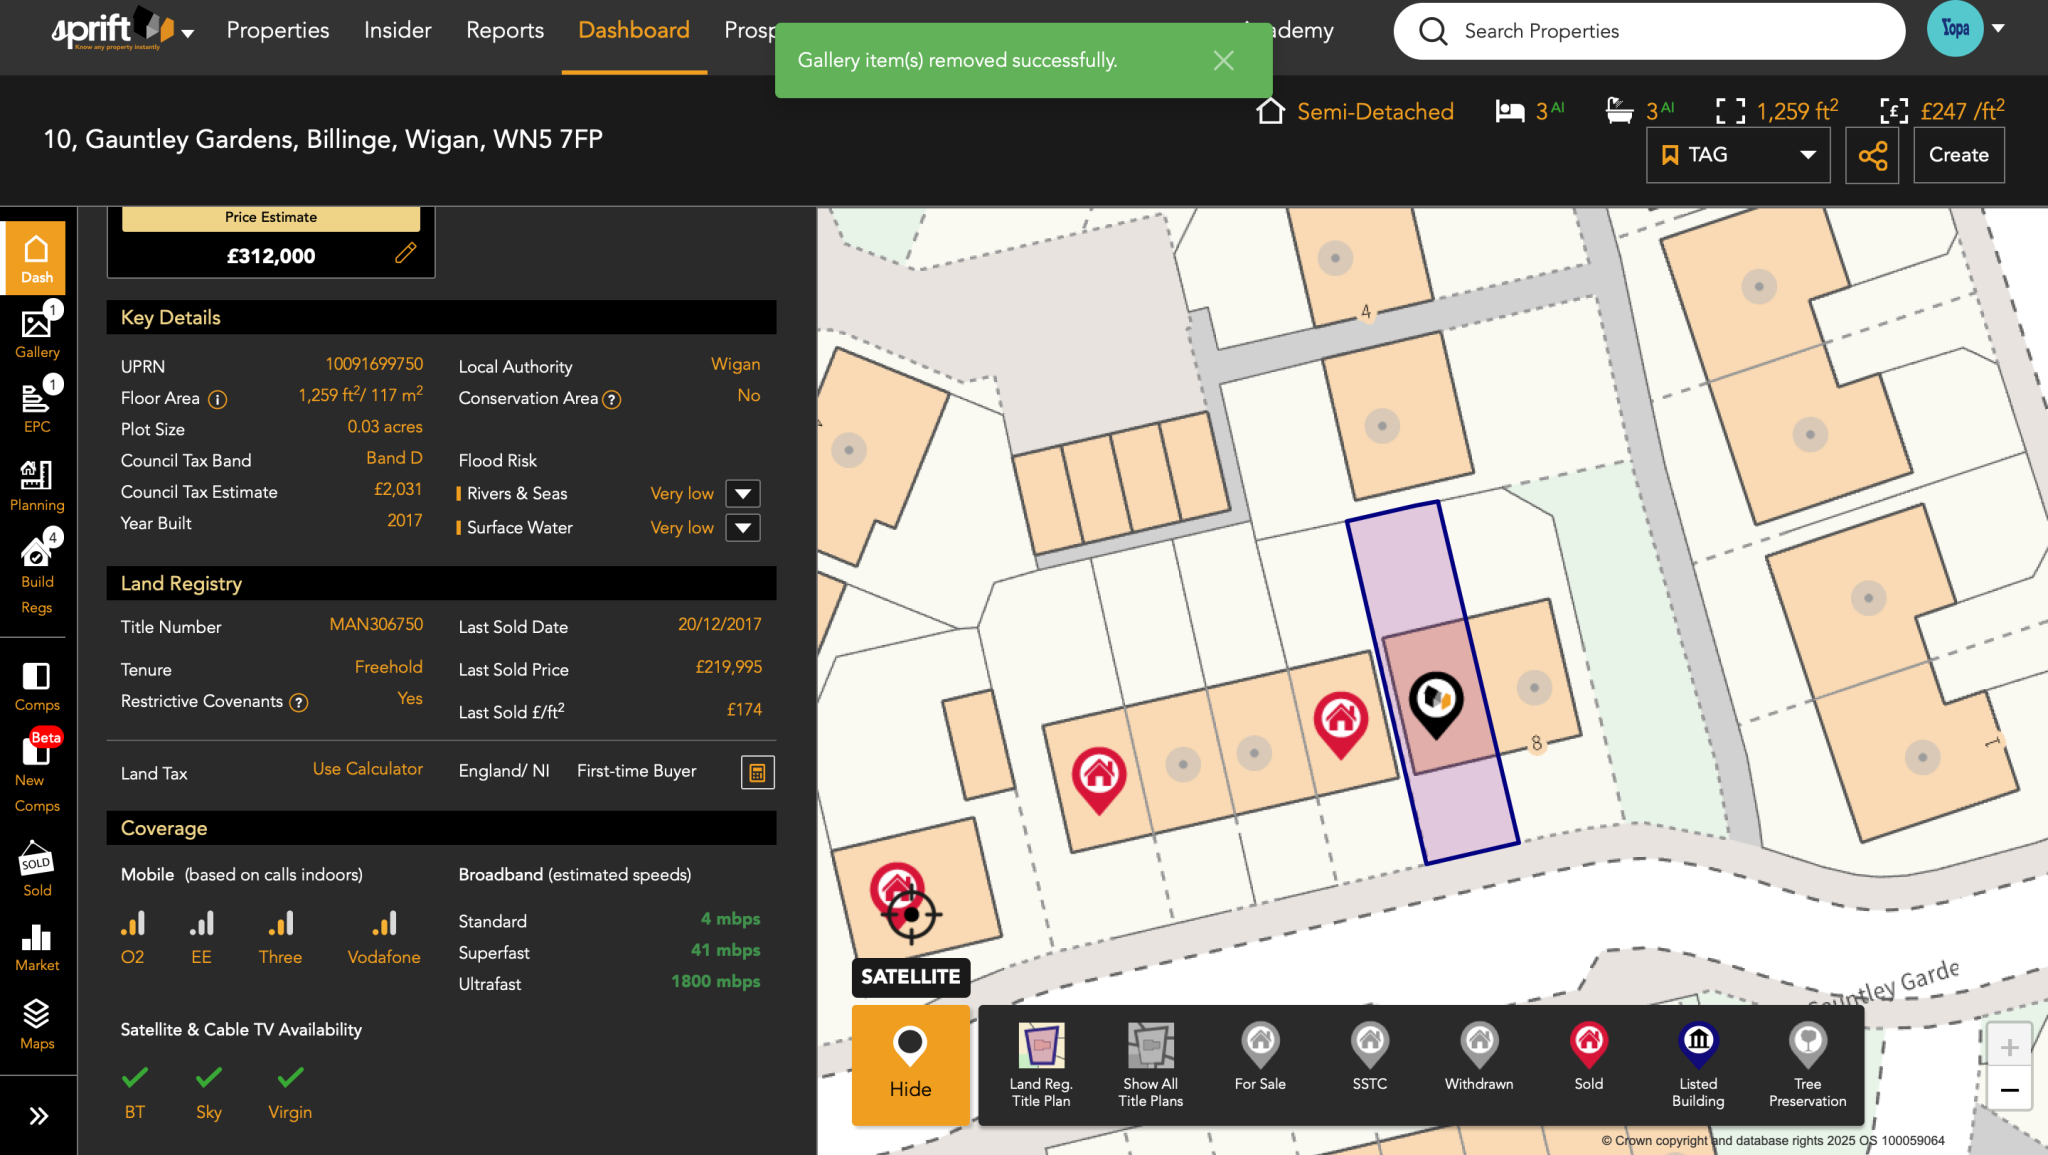Edit price estimate with pencil icon
This screenshot has width=2048, height=1155.
pyautogui.click(x=405, y=253)
